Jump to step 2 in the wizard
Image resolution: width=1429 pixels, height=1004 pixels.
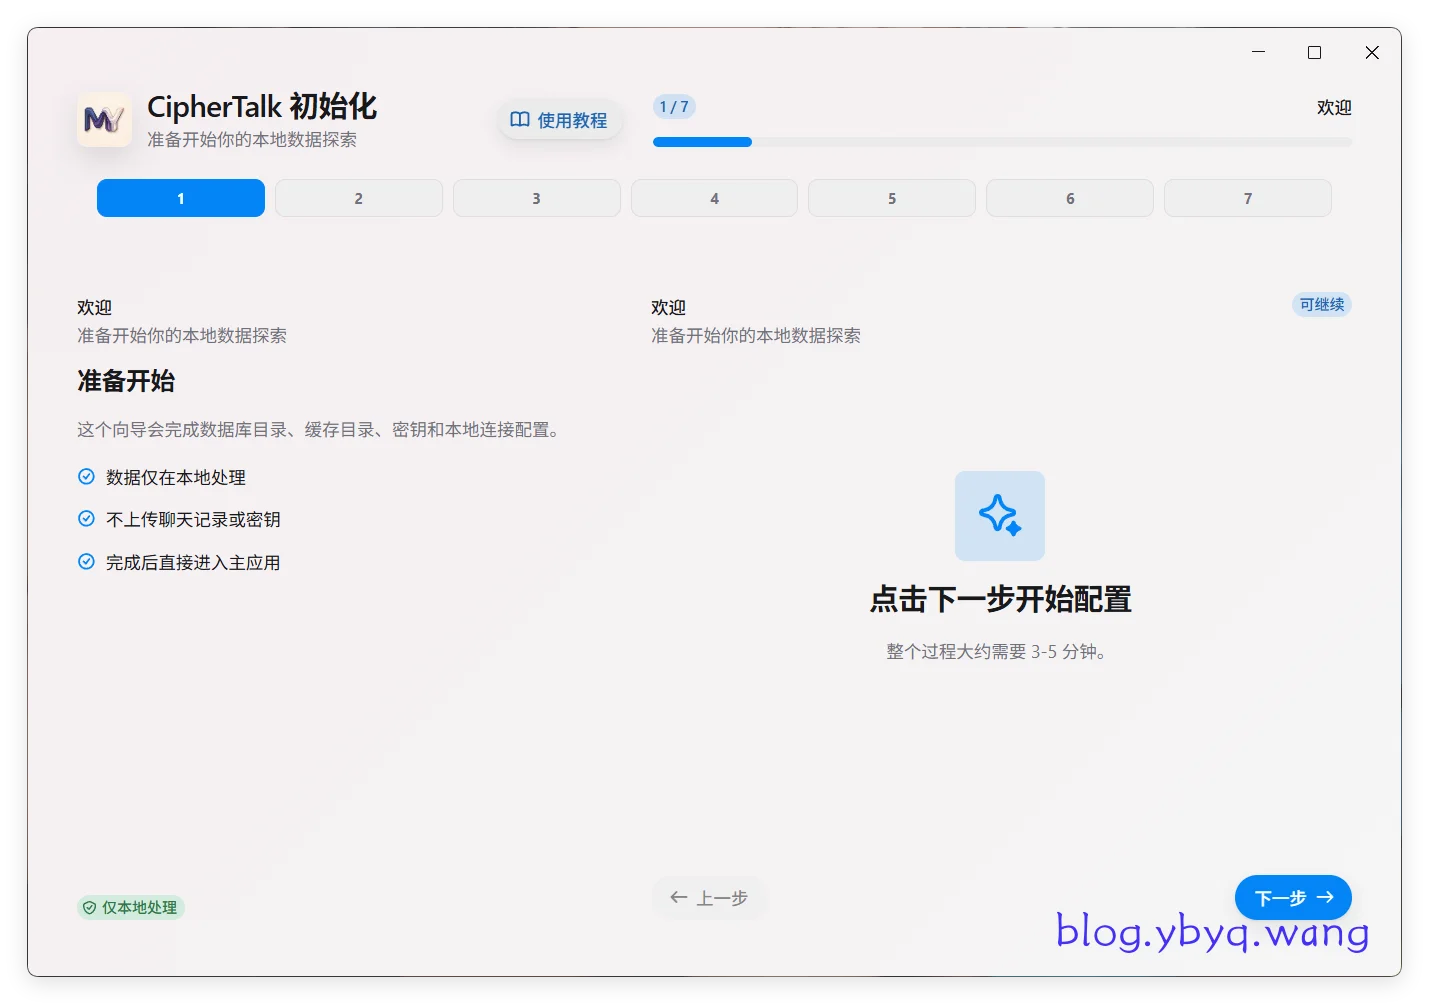tap(359, 198)
